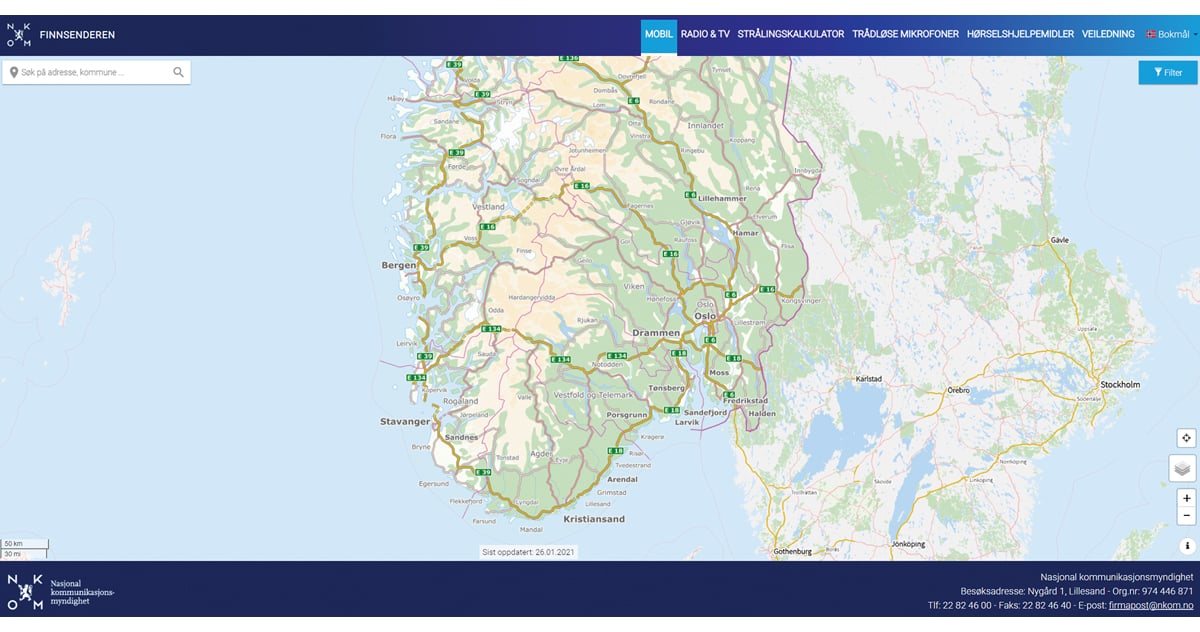Open the HØRSELSHJELPEMIDLER page

1020,35
